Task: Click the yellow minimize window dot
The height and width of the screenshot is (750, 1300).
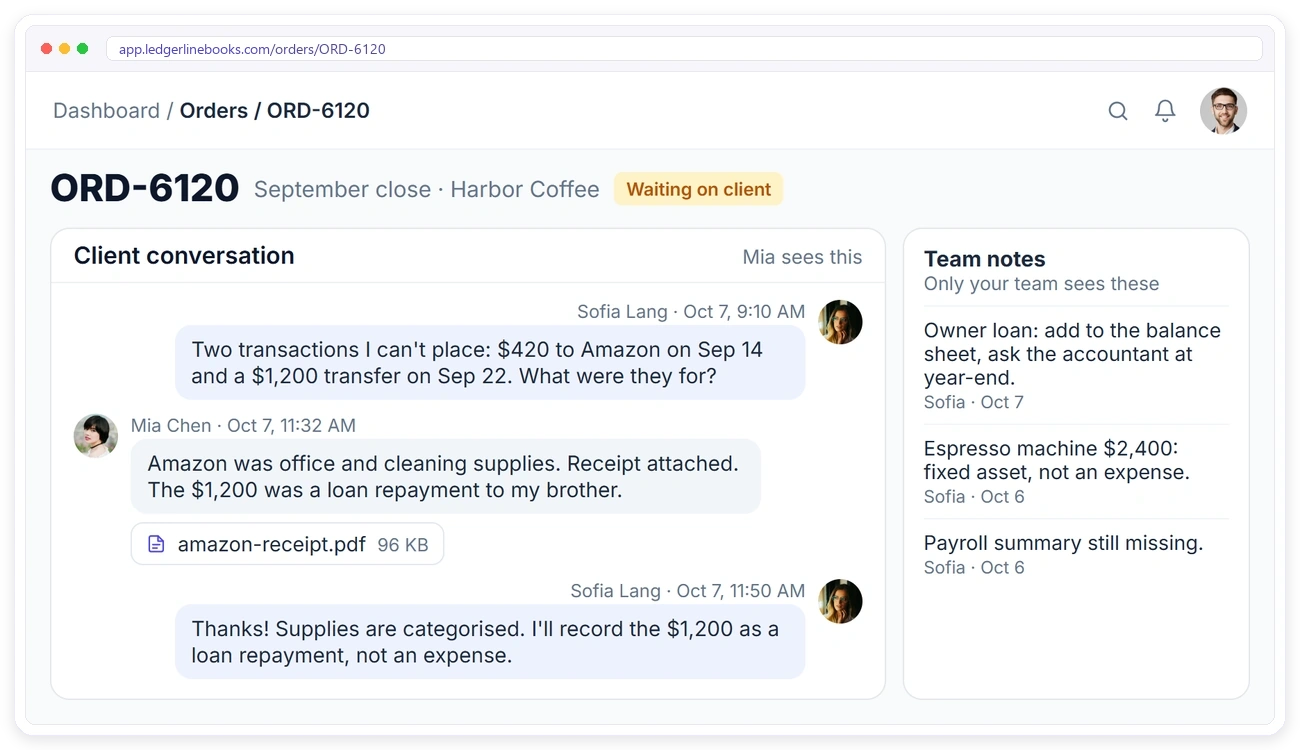Action: tap(65, 49)
